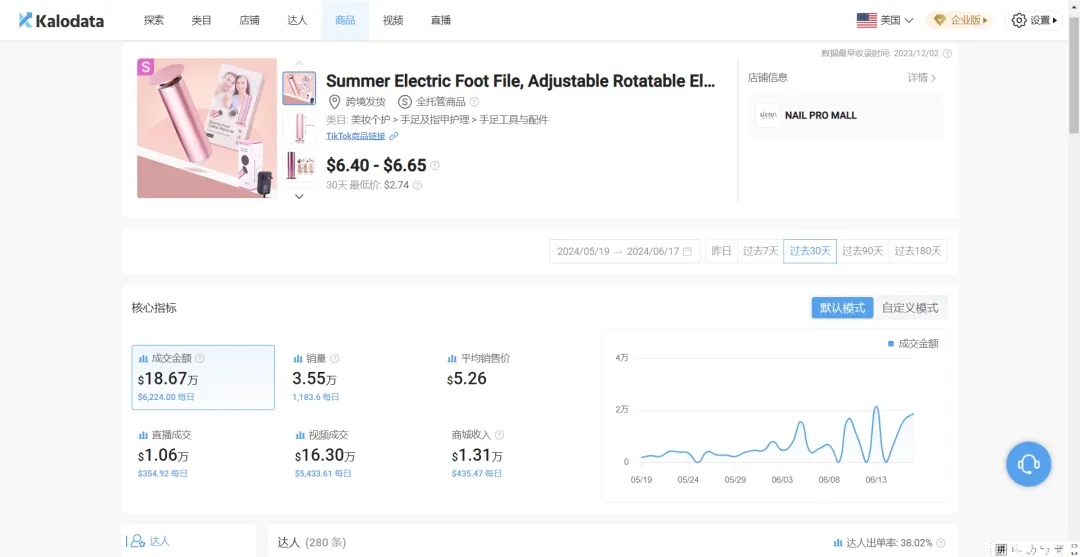
Task: Click the settings gear icon
Action: 1019,20
